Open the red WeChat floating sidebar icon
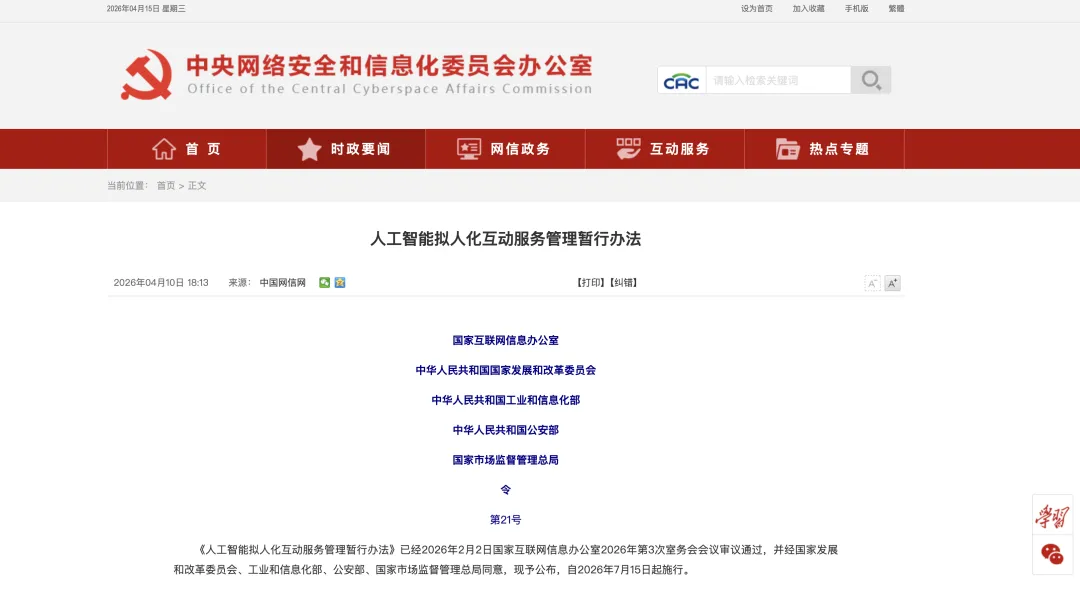This screenshot has width=1080, height=589. [x=1052, y=554]
